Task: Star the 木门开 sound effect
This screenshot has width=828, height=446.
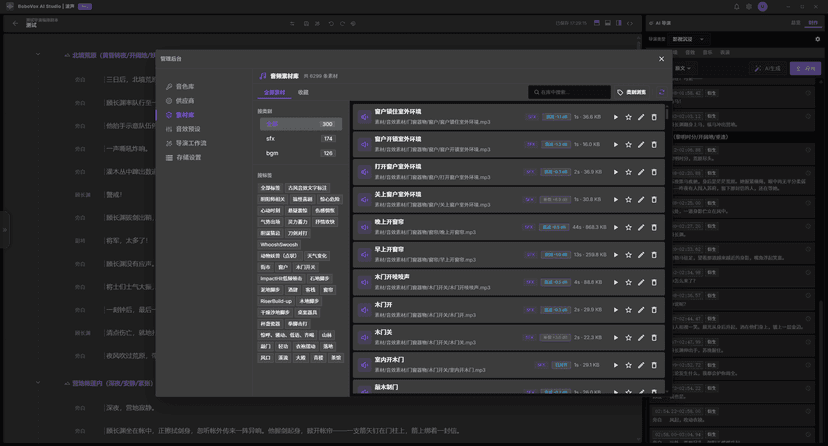Action: point(629,310)
